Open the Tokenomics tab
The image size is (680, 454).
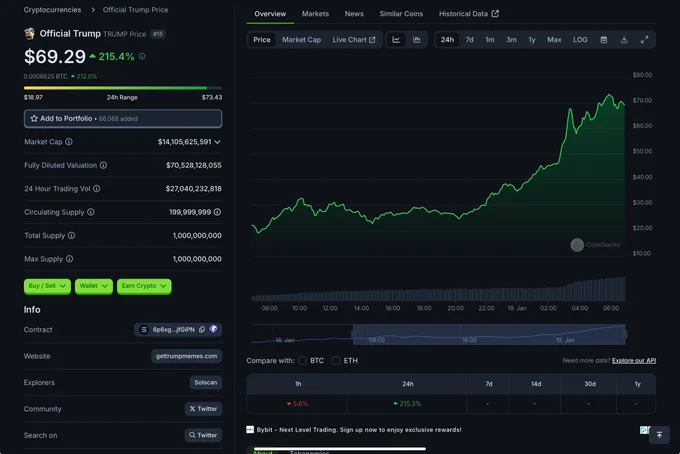[309, 451]
